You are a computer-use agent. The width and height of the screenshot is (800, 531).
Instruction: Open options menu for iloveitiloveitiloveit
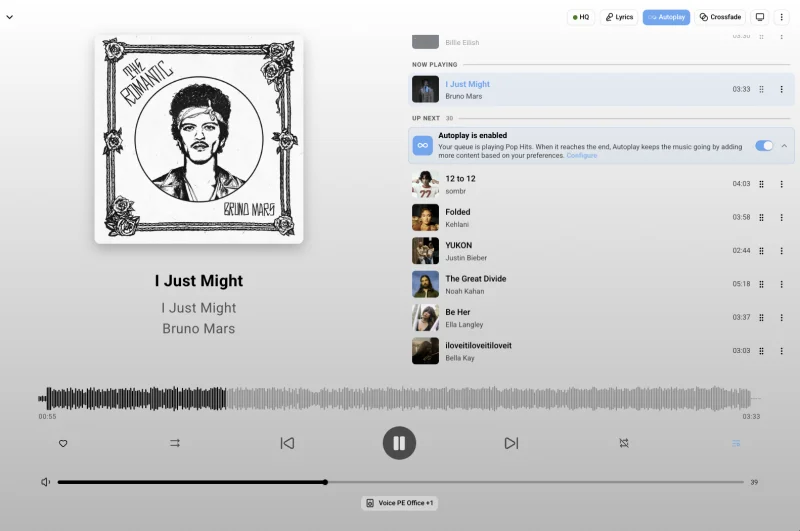click(781, 351)
